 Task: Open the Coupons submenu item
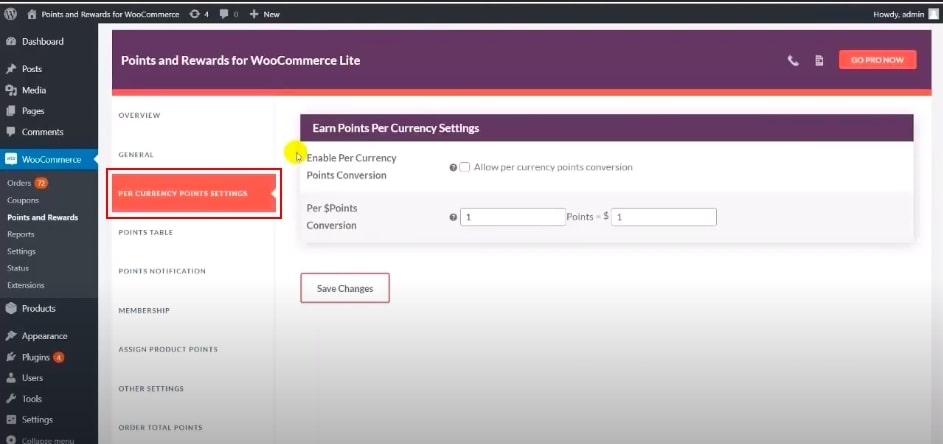point(23,200)
